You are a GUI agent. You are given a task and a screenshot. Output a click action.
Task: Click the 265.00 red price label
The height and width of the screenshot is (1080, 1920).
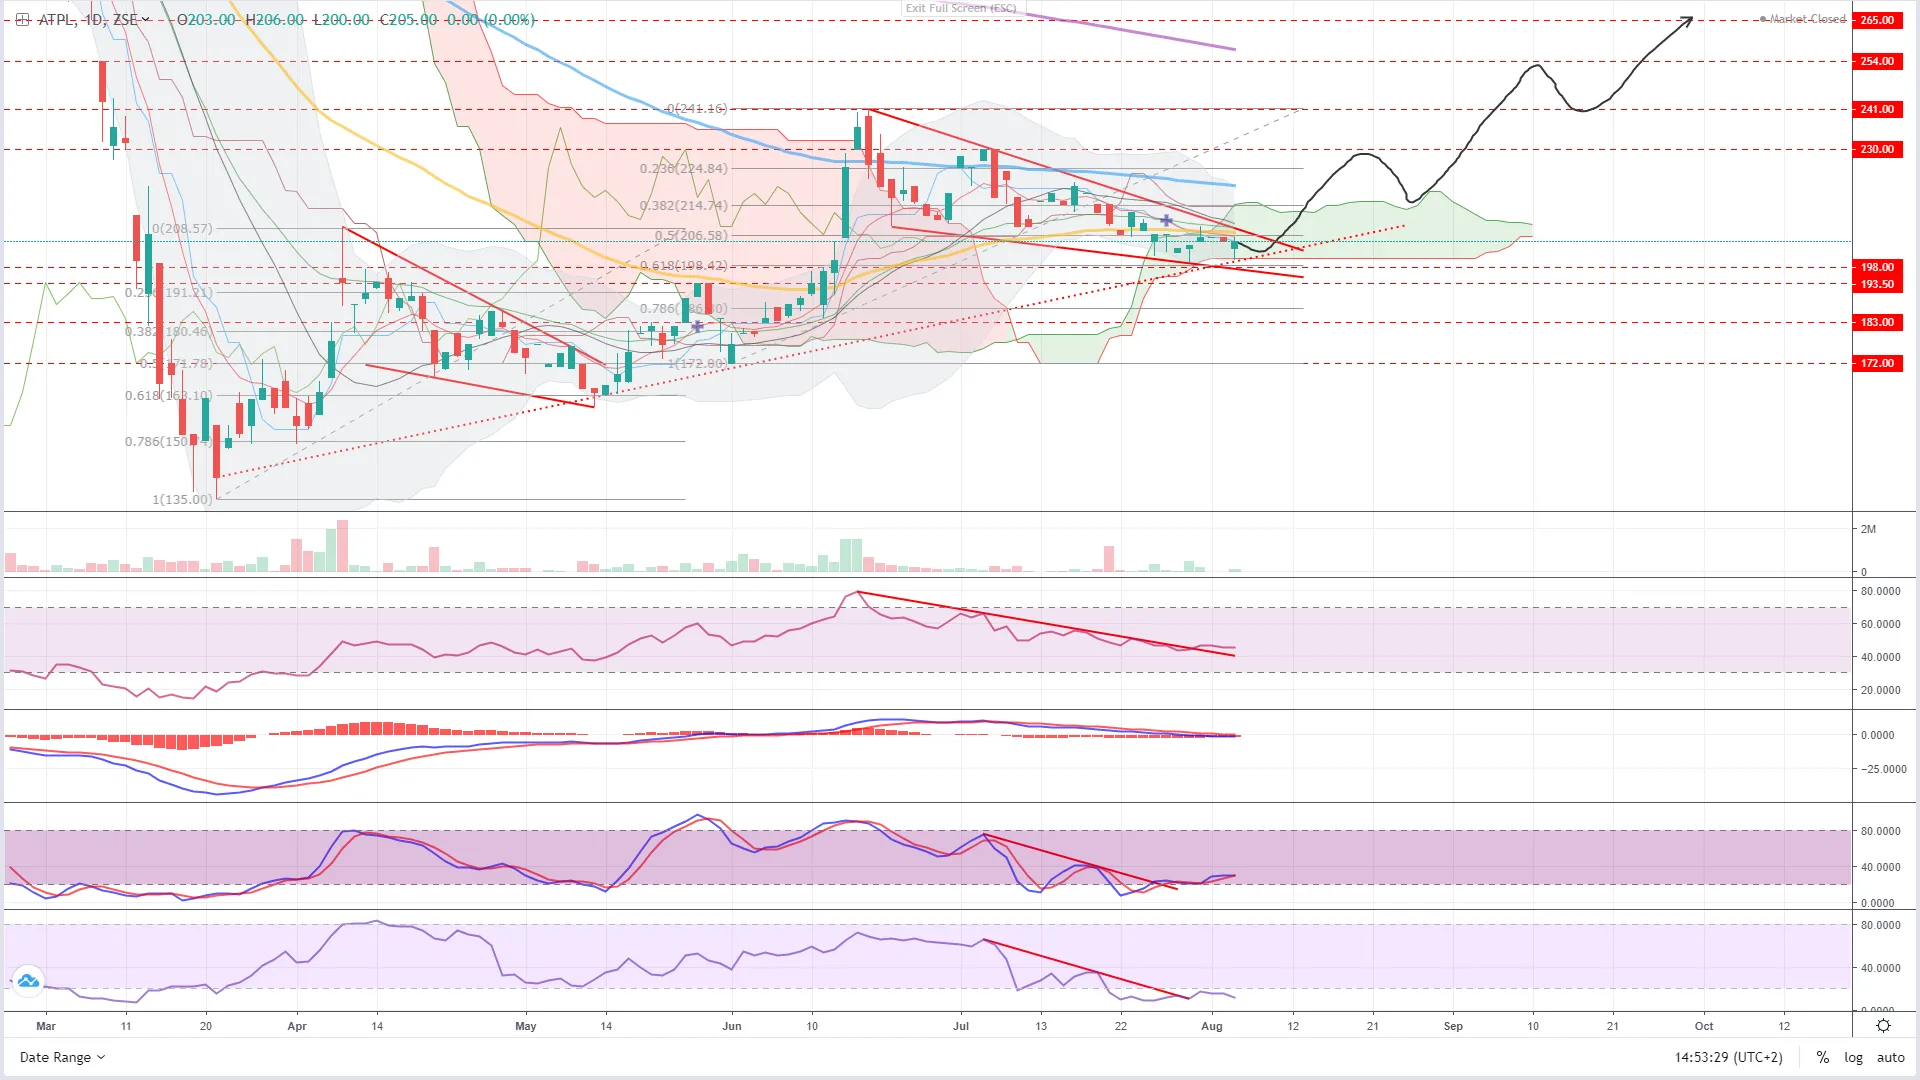[x=1877, y=20]
